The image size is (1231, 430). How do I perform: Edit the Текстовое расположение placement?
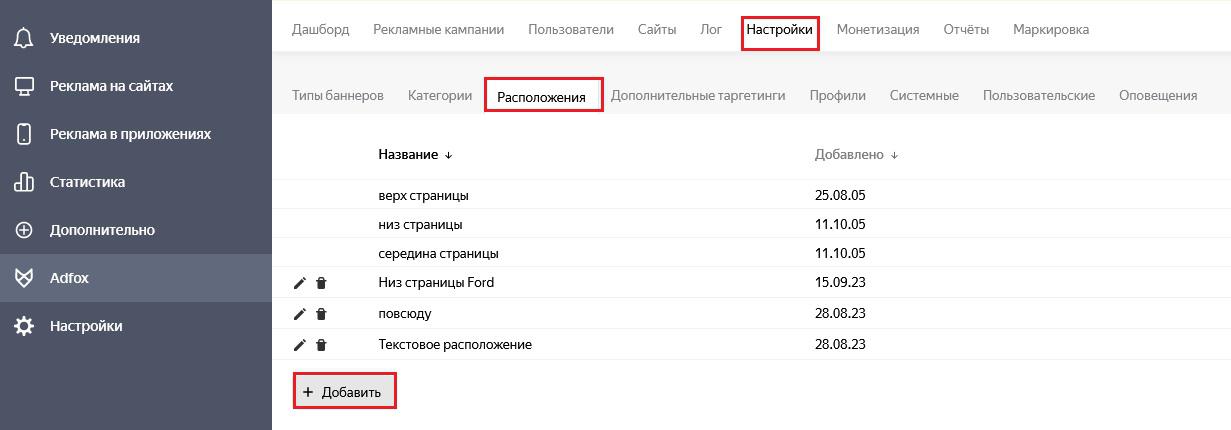click(300, 345)
